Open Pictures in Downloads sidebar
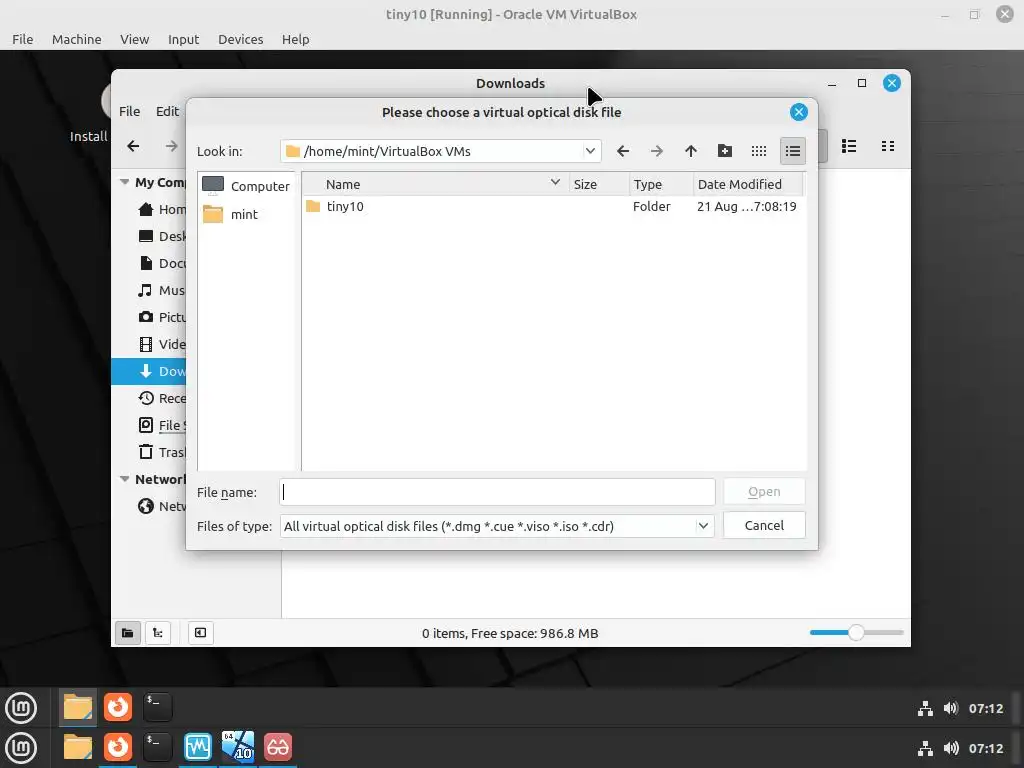Screen dimensions: 1024x768 149,317
